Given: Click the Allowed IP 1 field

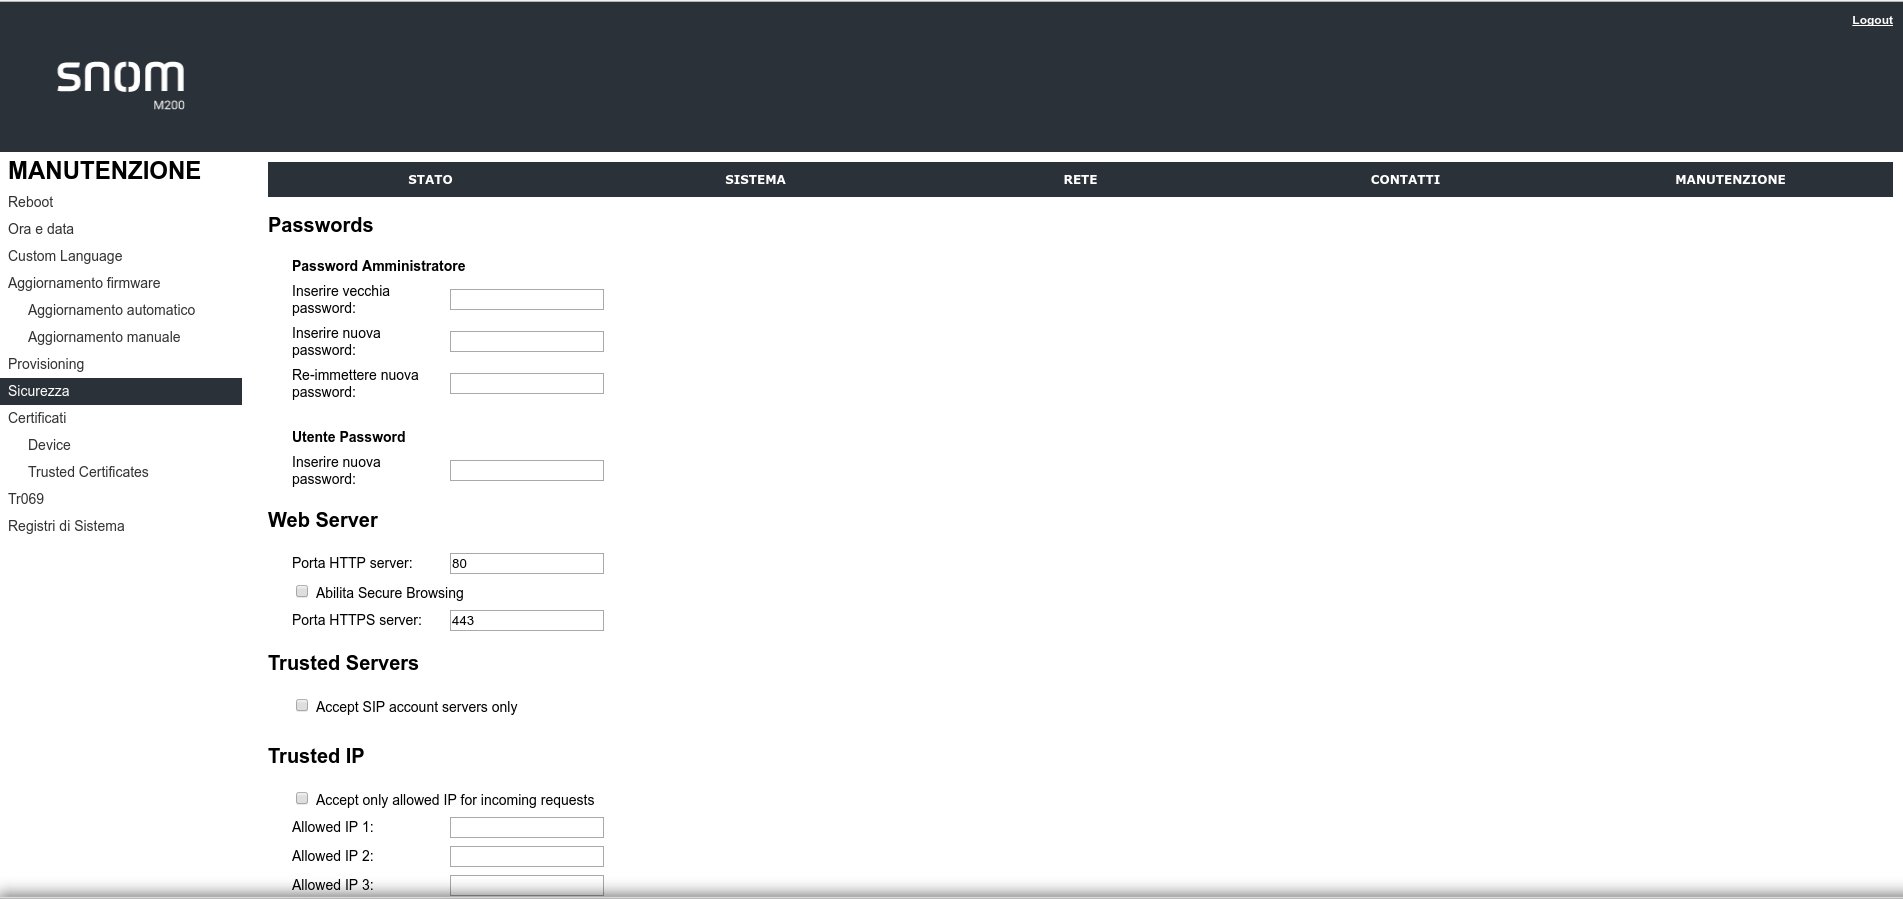Looking at the screenshot, I should pos(527,827).
